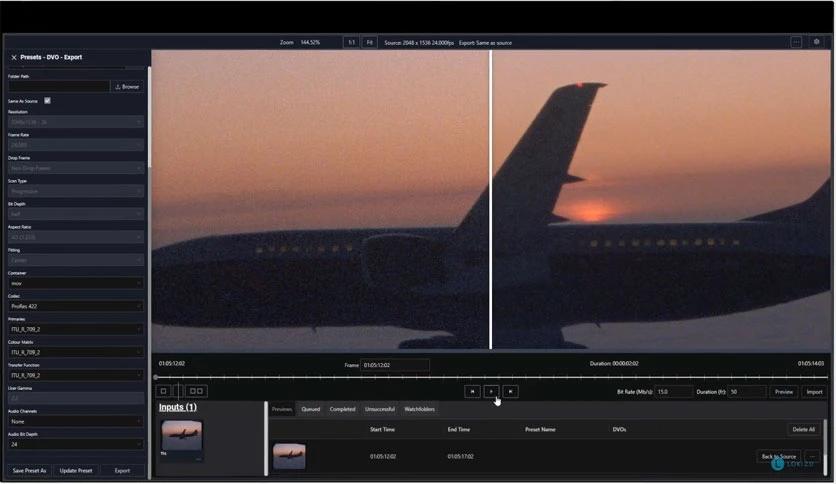Open the Completed tab

pos(343,409)
